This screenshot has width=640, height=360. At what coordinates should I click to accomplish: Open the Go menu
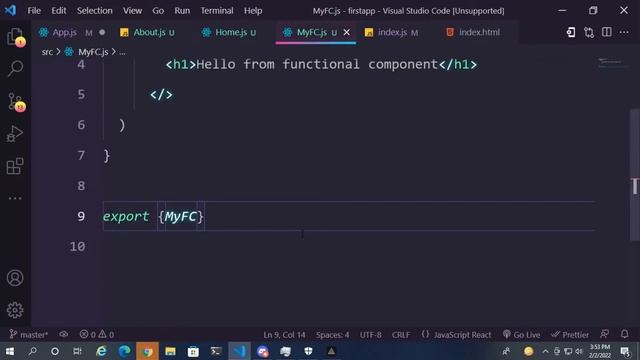[x=158, y=11]
